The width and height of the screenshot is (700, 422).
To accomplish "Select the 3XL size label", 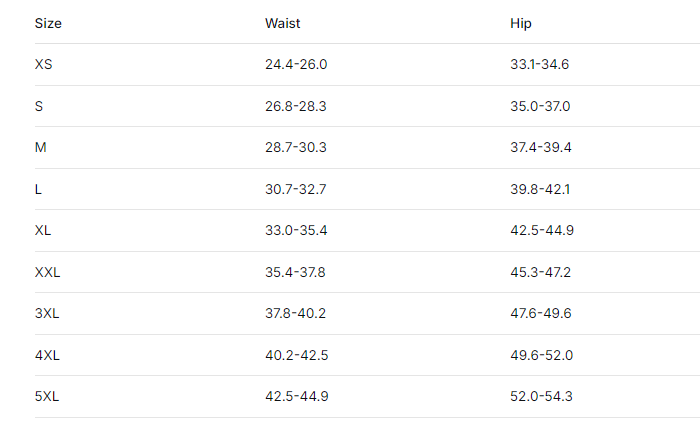I will pos(47,313).
